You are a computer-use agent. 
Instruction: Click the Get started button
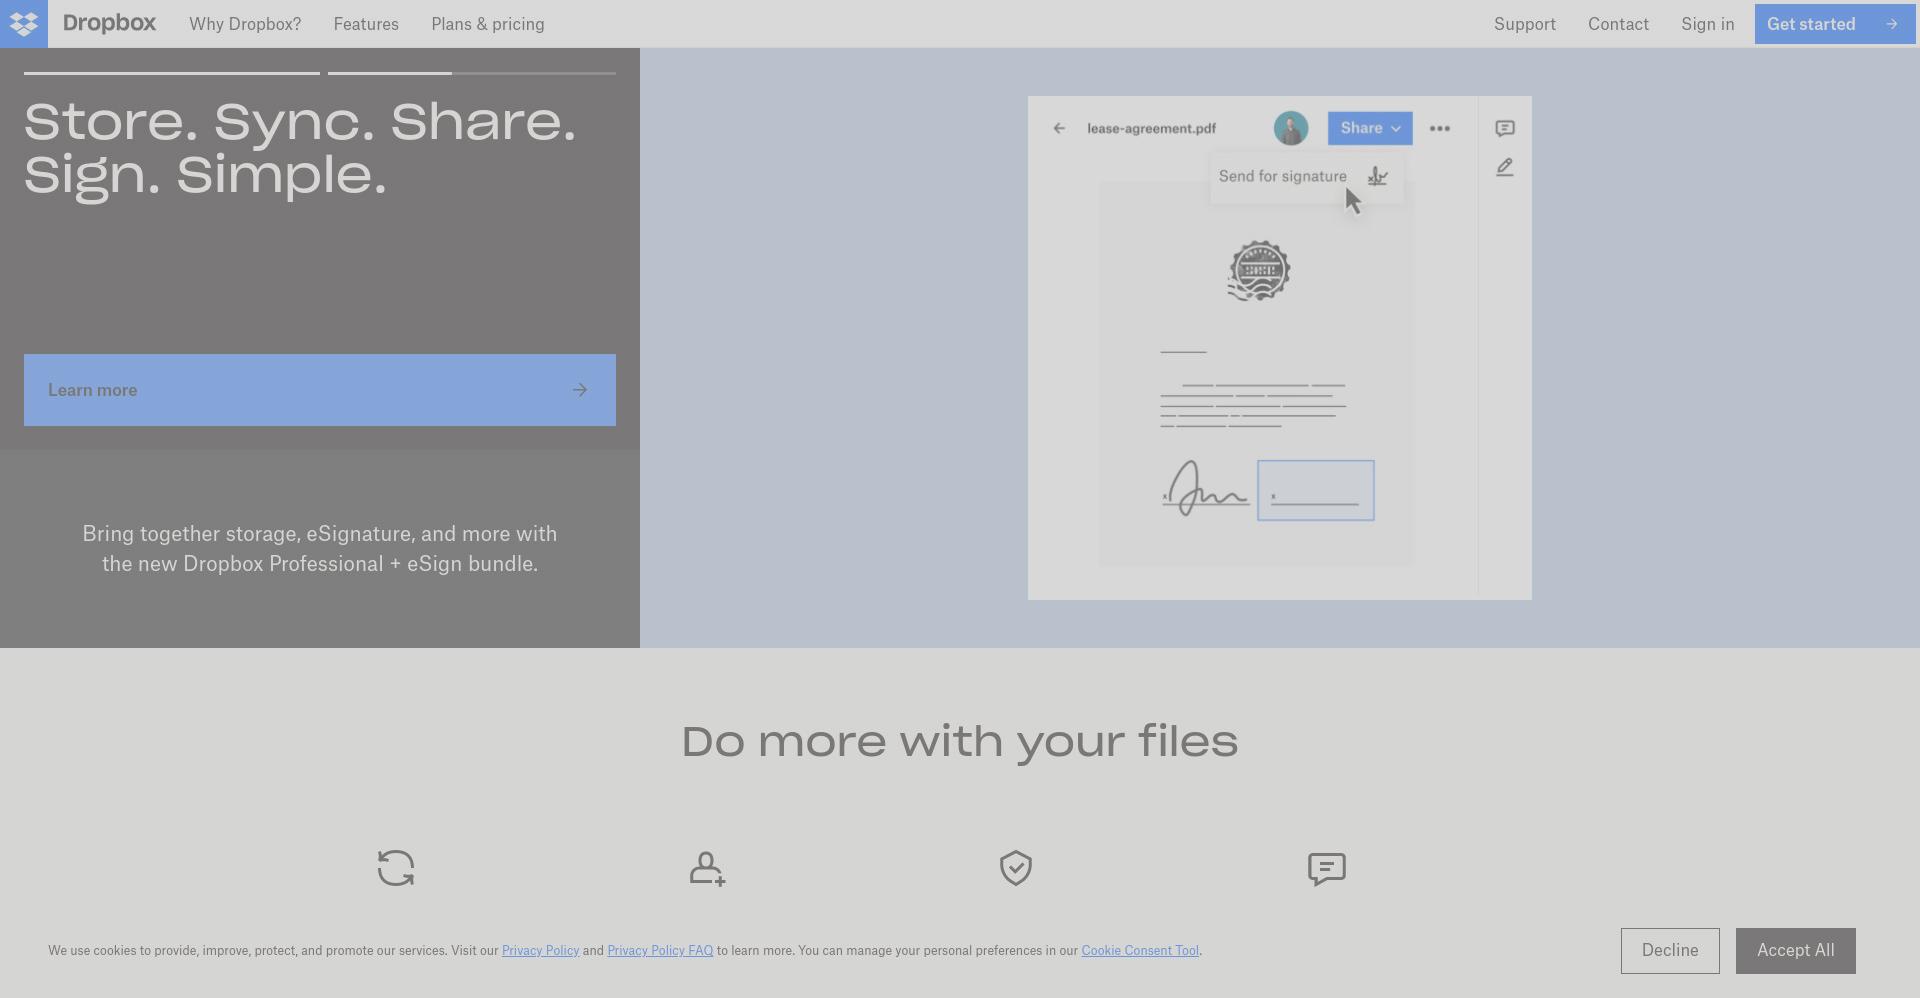click(x=1834, y=24)
